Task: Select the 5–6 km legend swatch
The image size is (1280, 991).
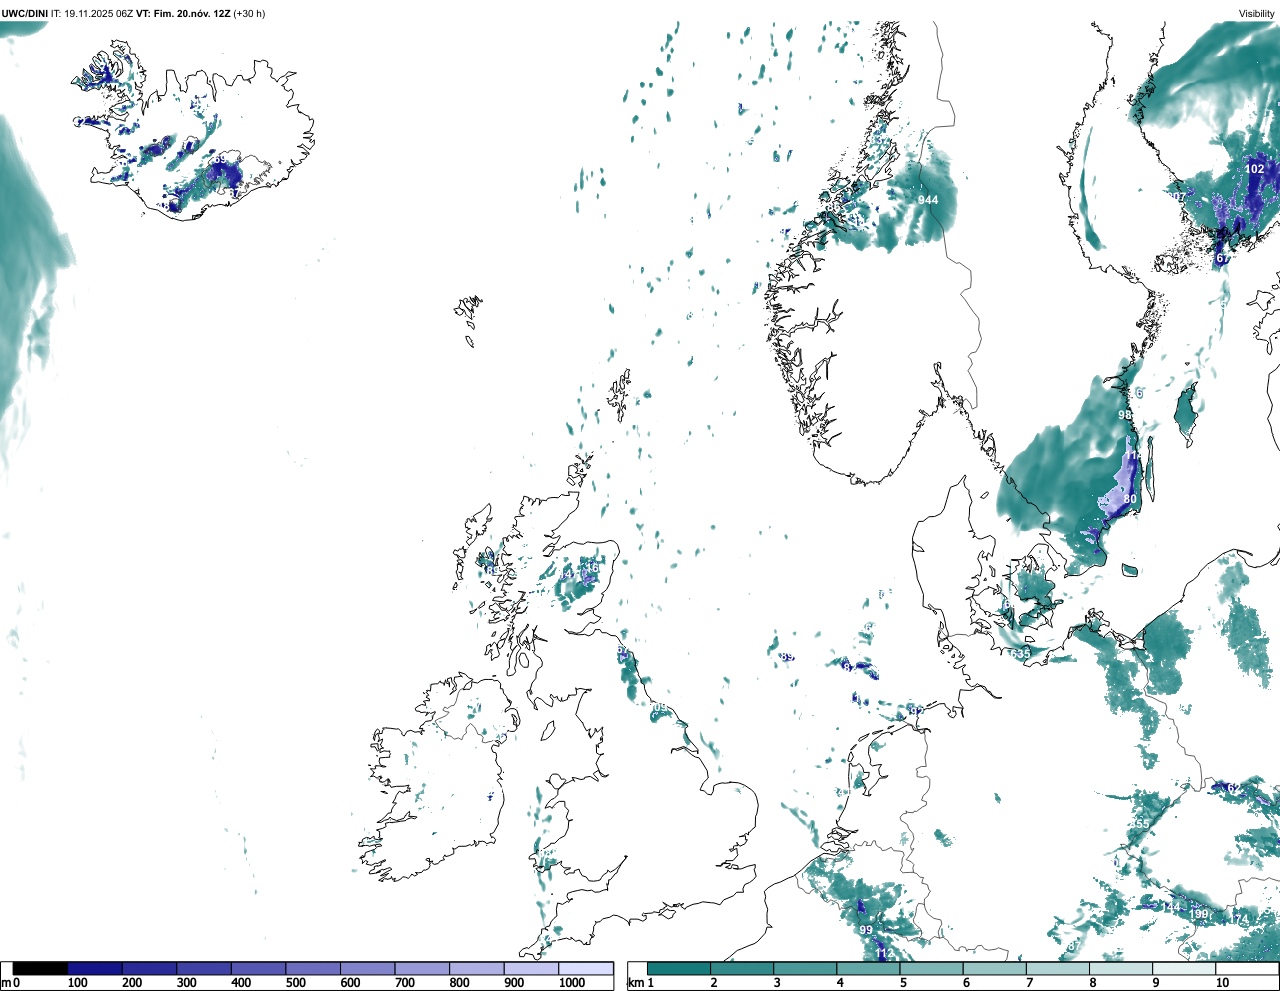Action: 931,968
